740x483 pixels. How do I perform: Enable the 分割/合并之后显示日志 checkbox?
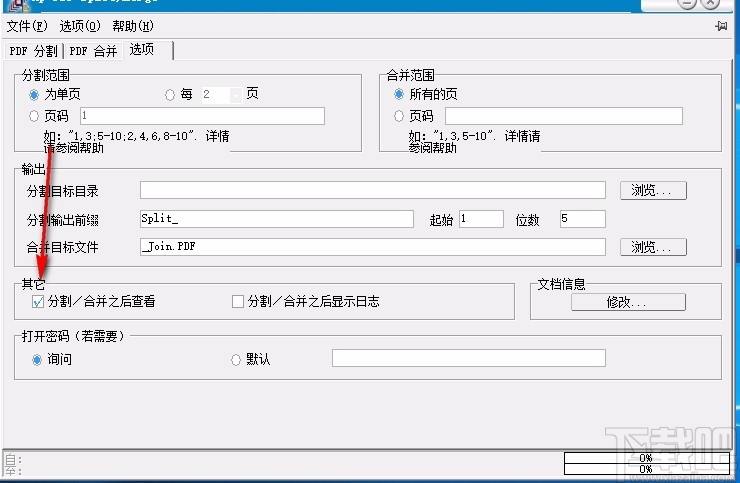click(x=237, y=301)
